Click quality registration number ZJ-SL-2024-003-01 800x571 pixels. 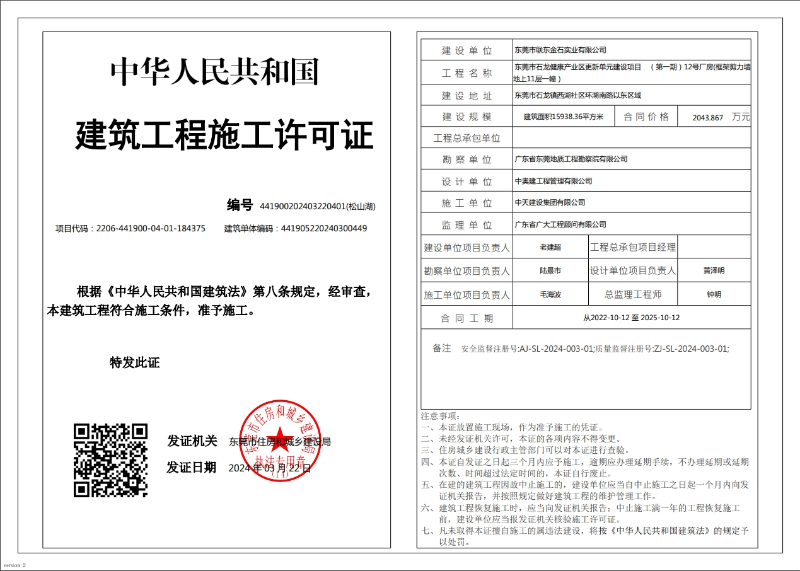pos(690,349)
